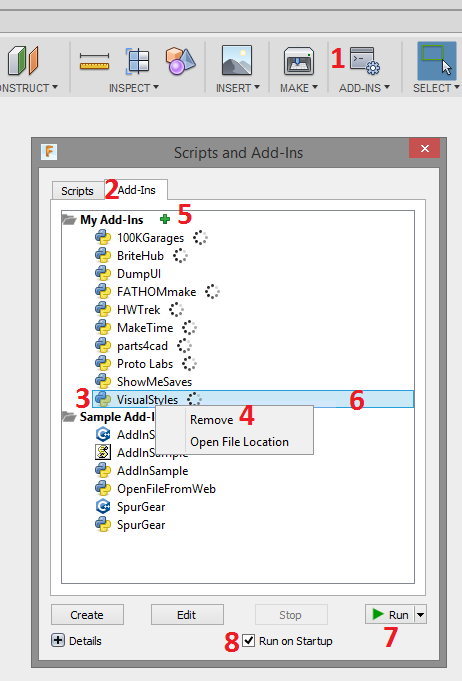Viewport: 462px width, 681px height.
Task: Click the Python icon beside DumpUI
Action: [103, 274]
